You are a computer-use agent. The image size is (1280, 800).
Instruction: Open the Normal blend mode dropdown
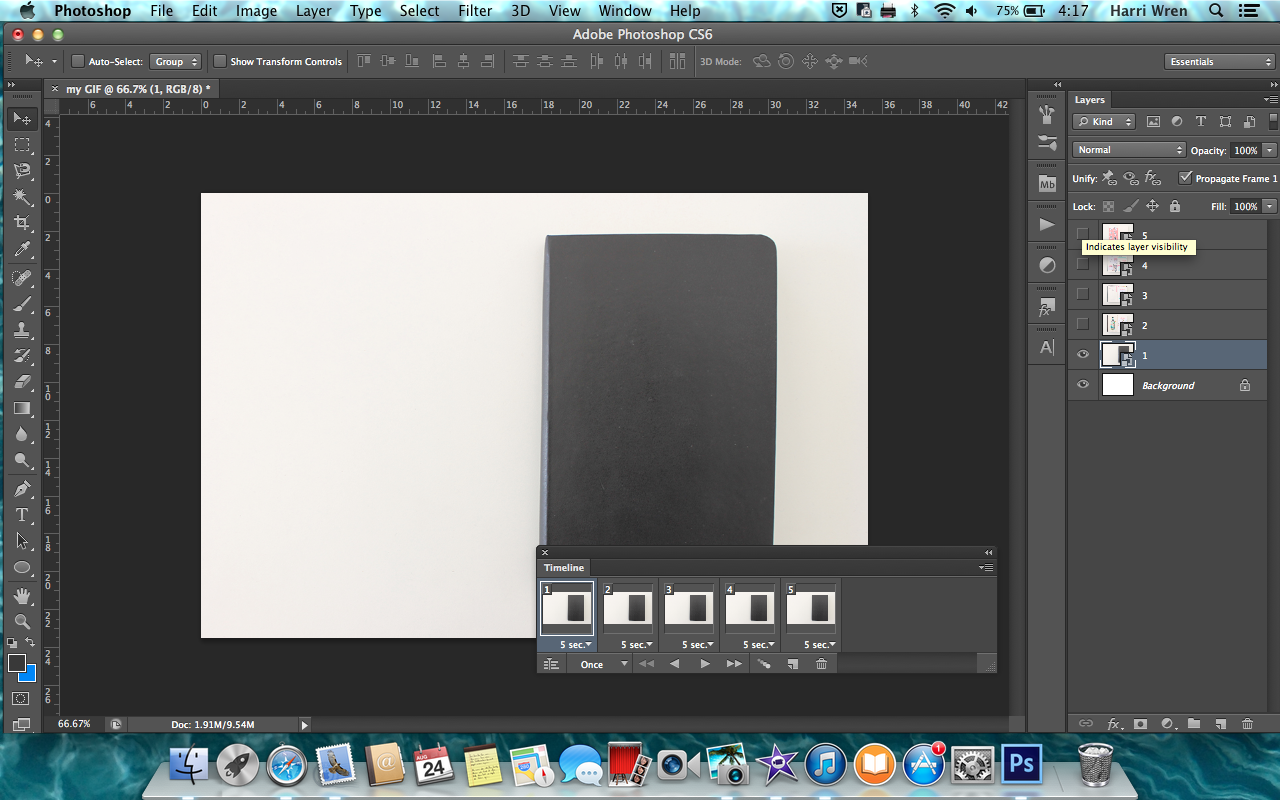coord(1129,150)
